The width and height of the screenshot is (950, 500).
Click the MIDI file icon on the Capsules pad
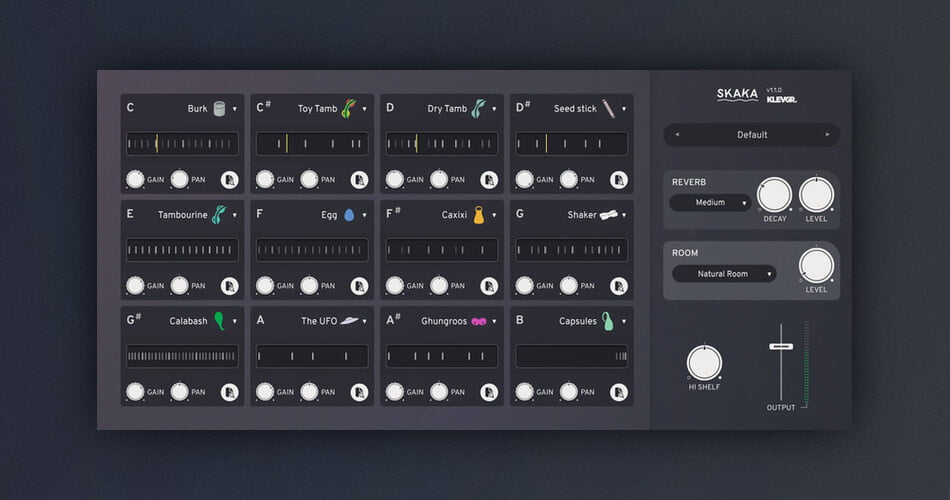tap(619, 392)
